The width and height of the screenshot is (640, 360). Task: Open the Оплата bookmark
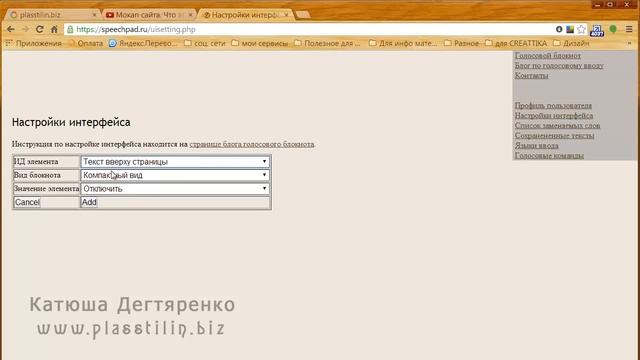[x=86, y=43]
